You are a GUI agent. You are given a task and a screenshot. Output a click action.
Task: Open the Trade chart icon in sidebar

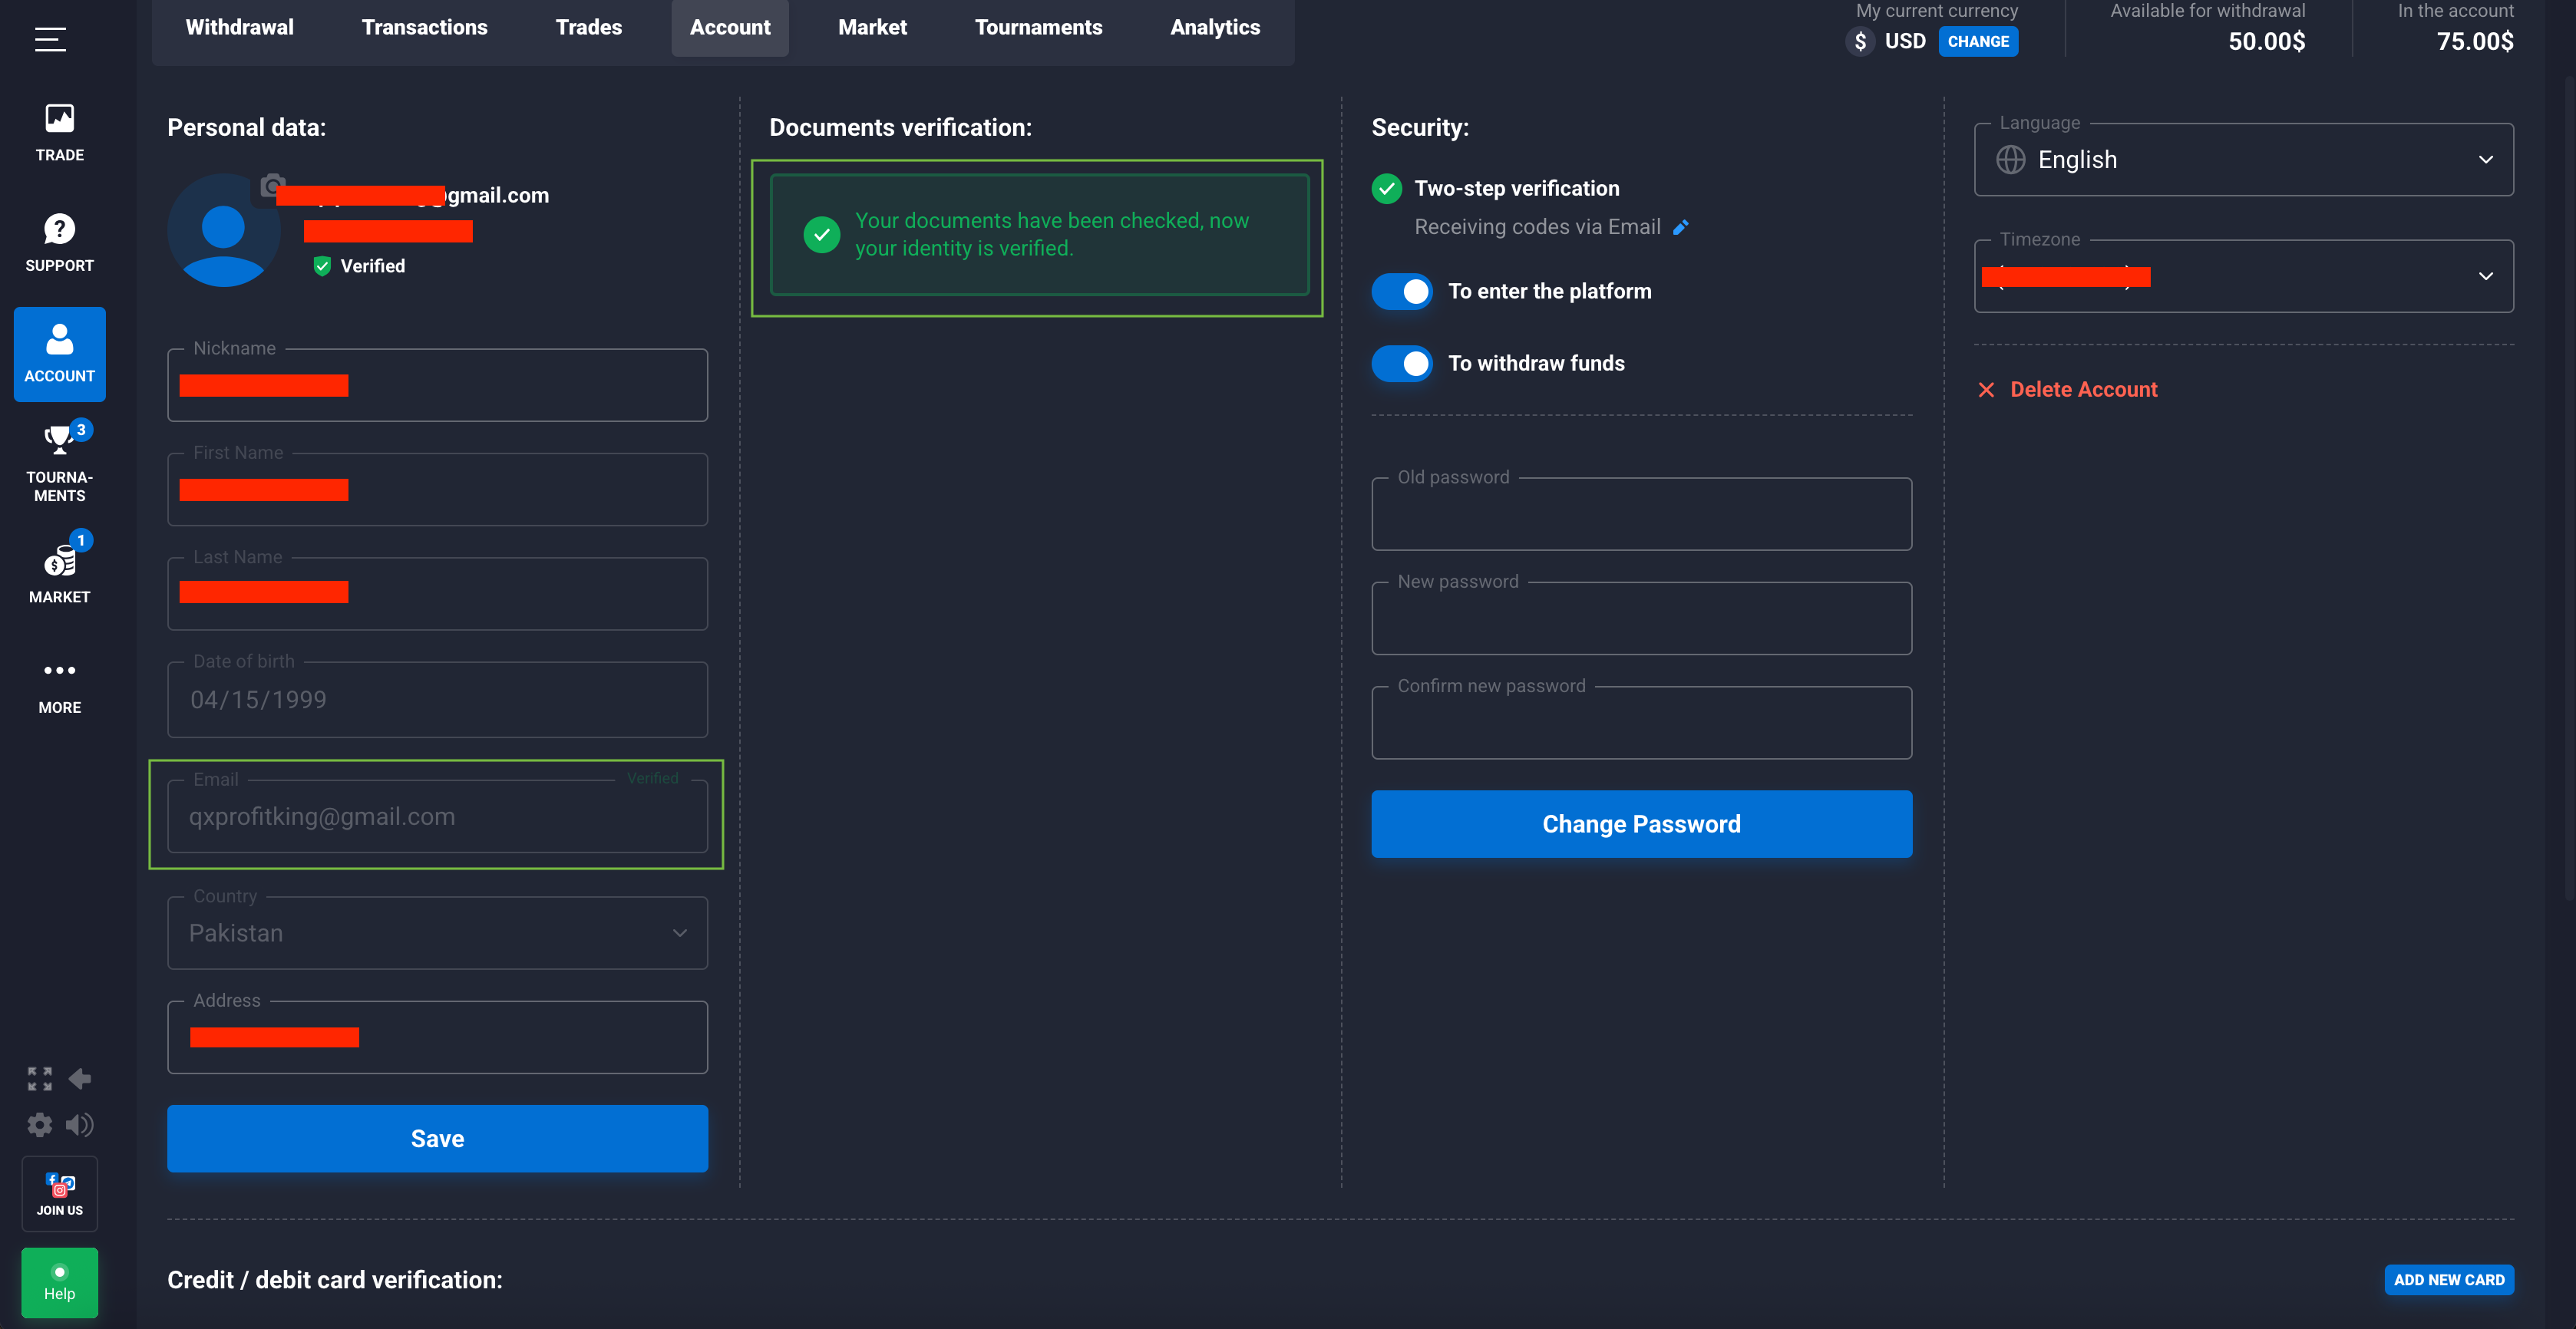59,119
